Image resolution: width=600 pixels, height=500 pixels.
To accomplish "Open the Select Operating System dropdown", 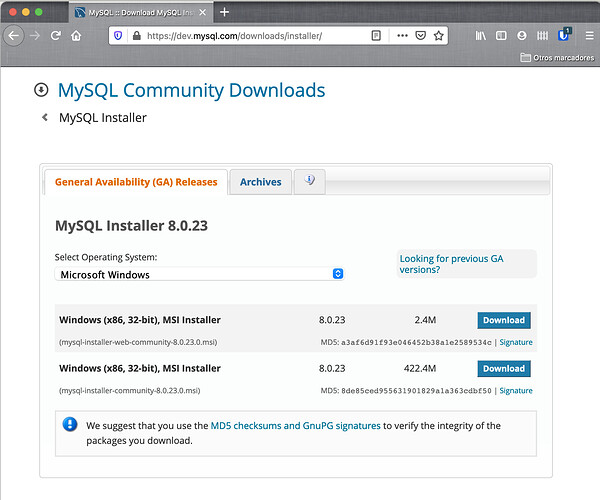I will (199, 274).
